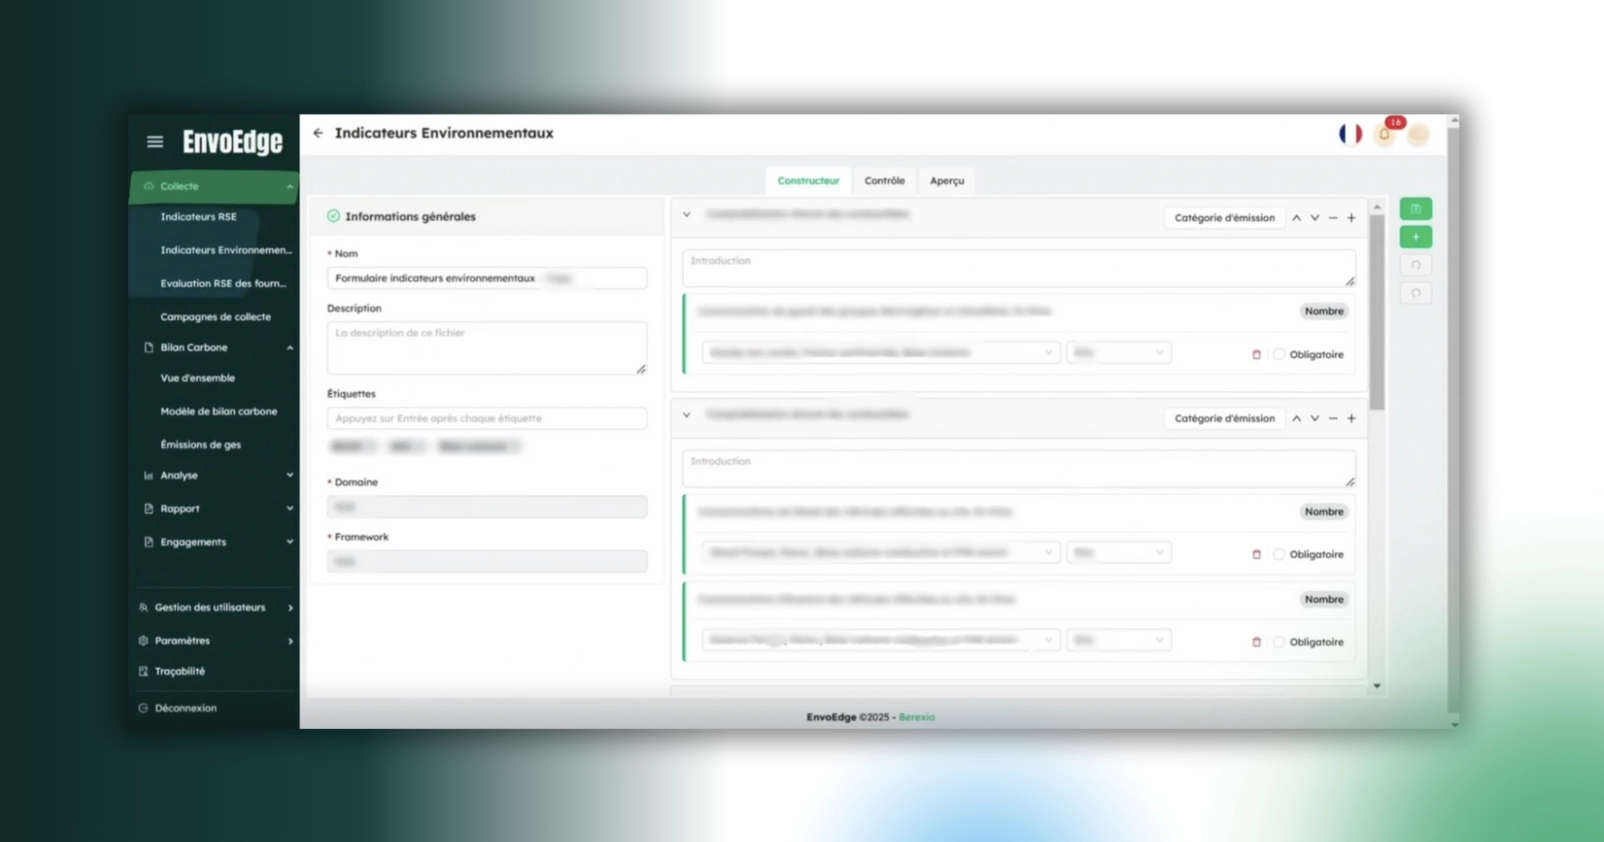Add to the second section with its plus icon

(x=1351, y=419)
